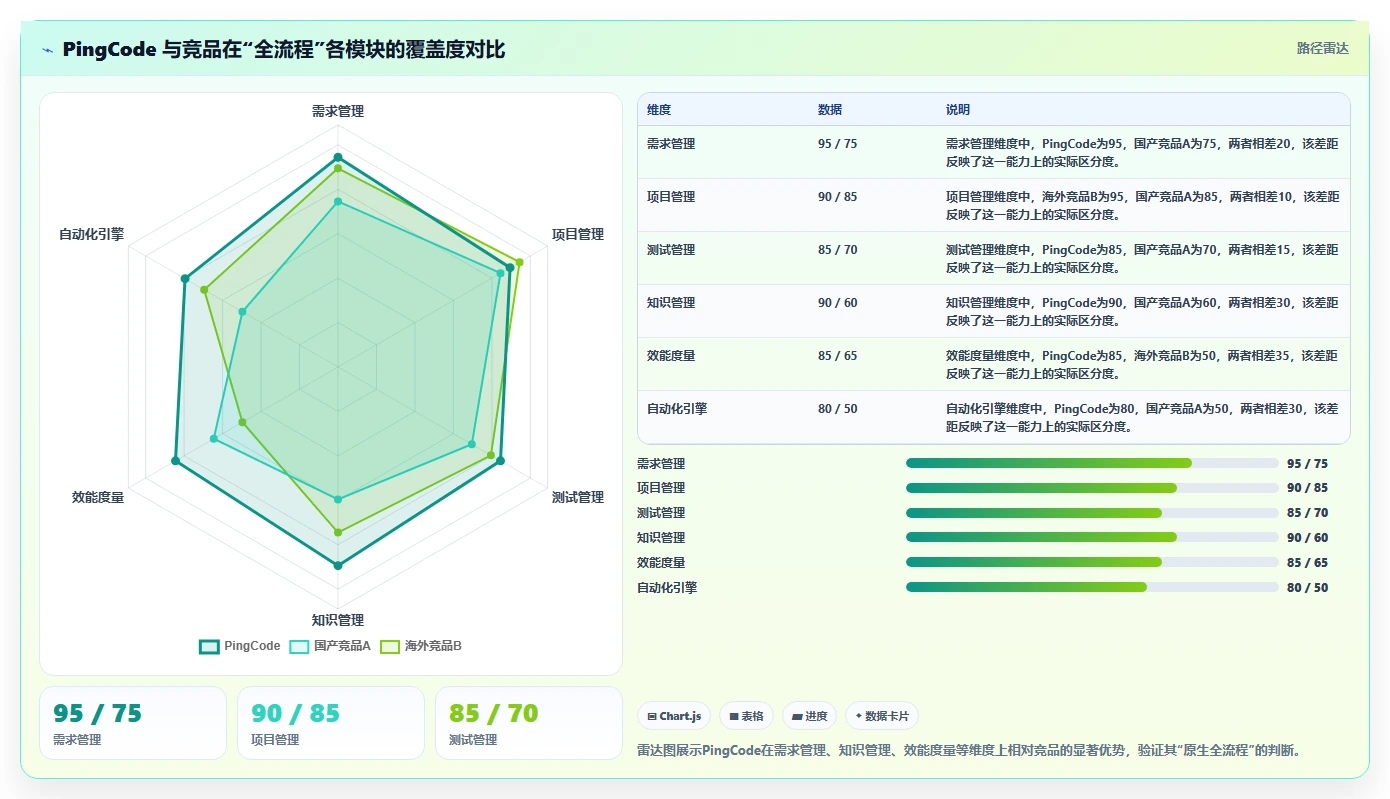This screenshot has height=799, width=1390.
Task: Click the 数据卡片 chip
Action: [882, 716]
